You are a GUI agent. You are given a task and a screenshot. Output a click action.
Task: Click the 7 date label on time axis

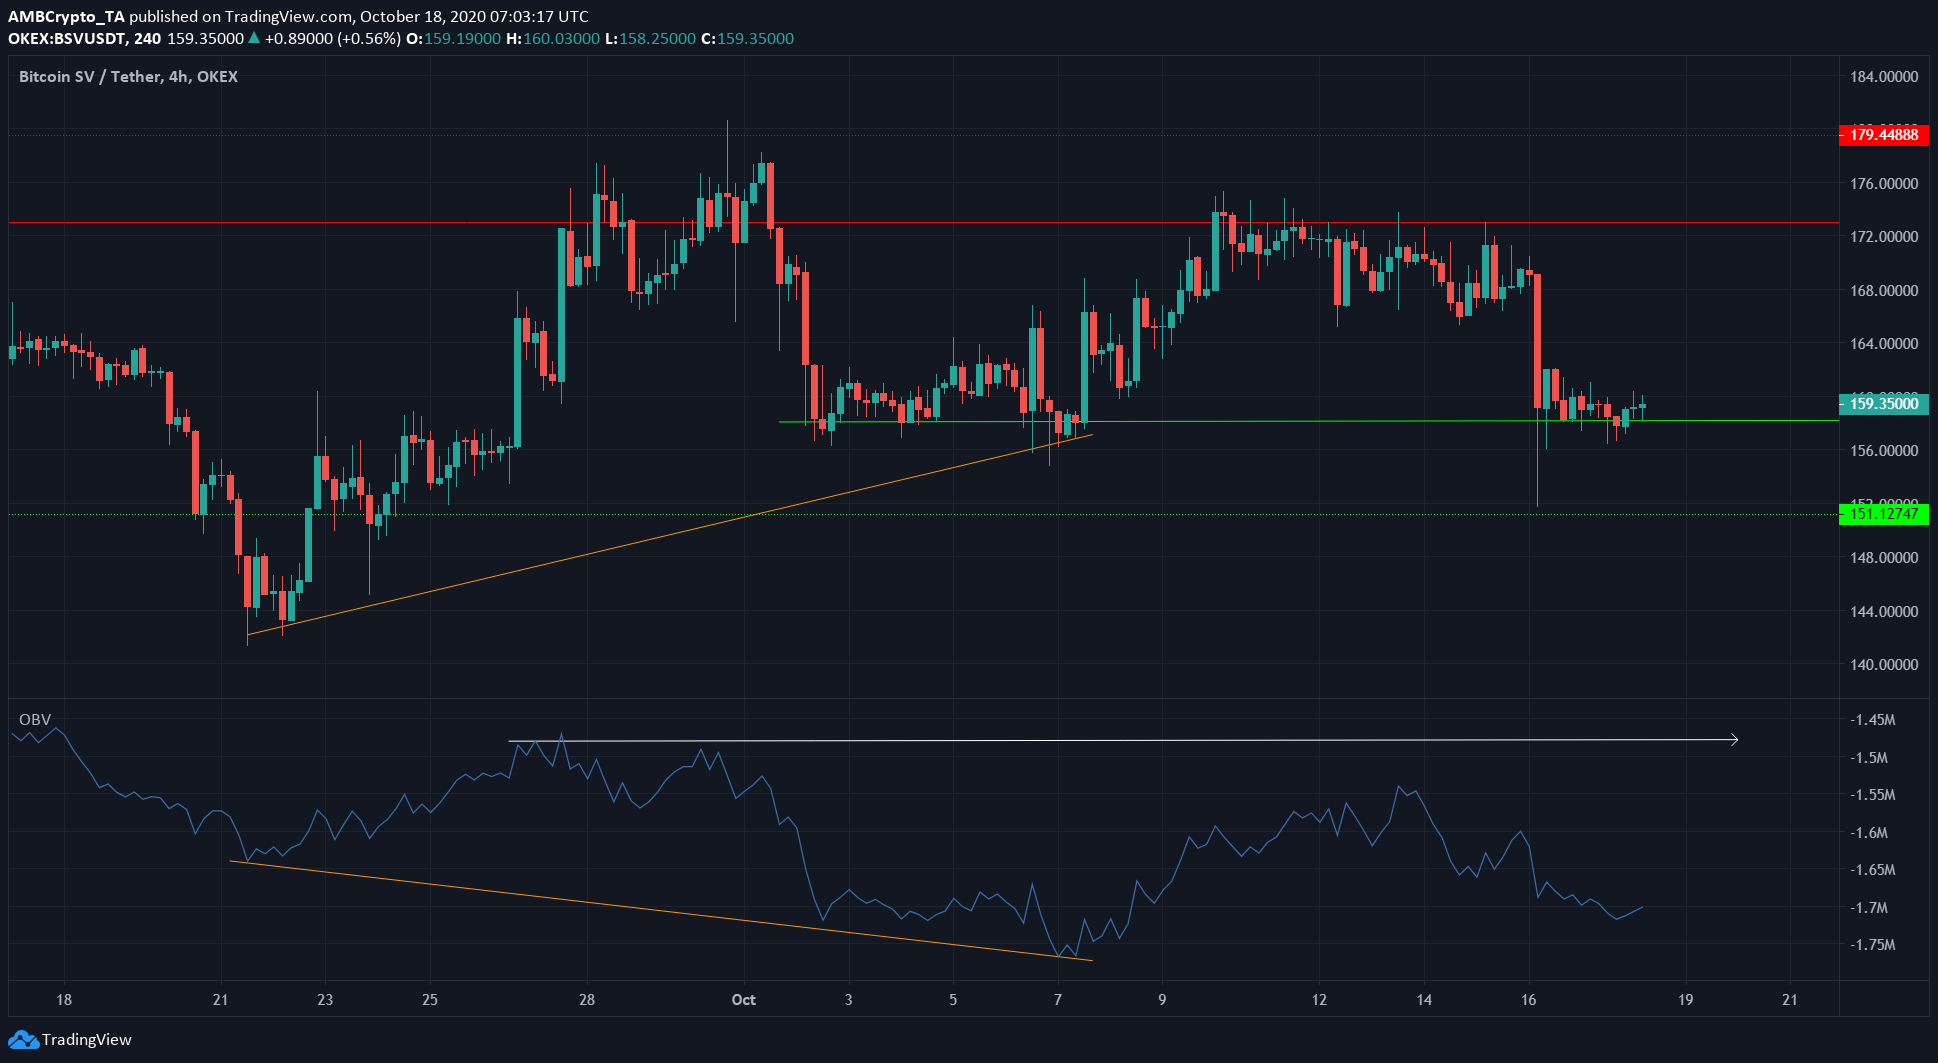1058,1000
